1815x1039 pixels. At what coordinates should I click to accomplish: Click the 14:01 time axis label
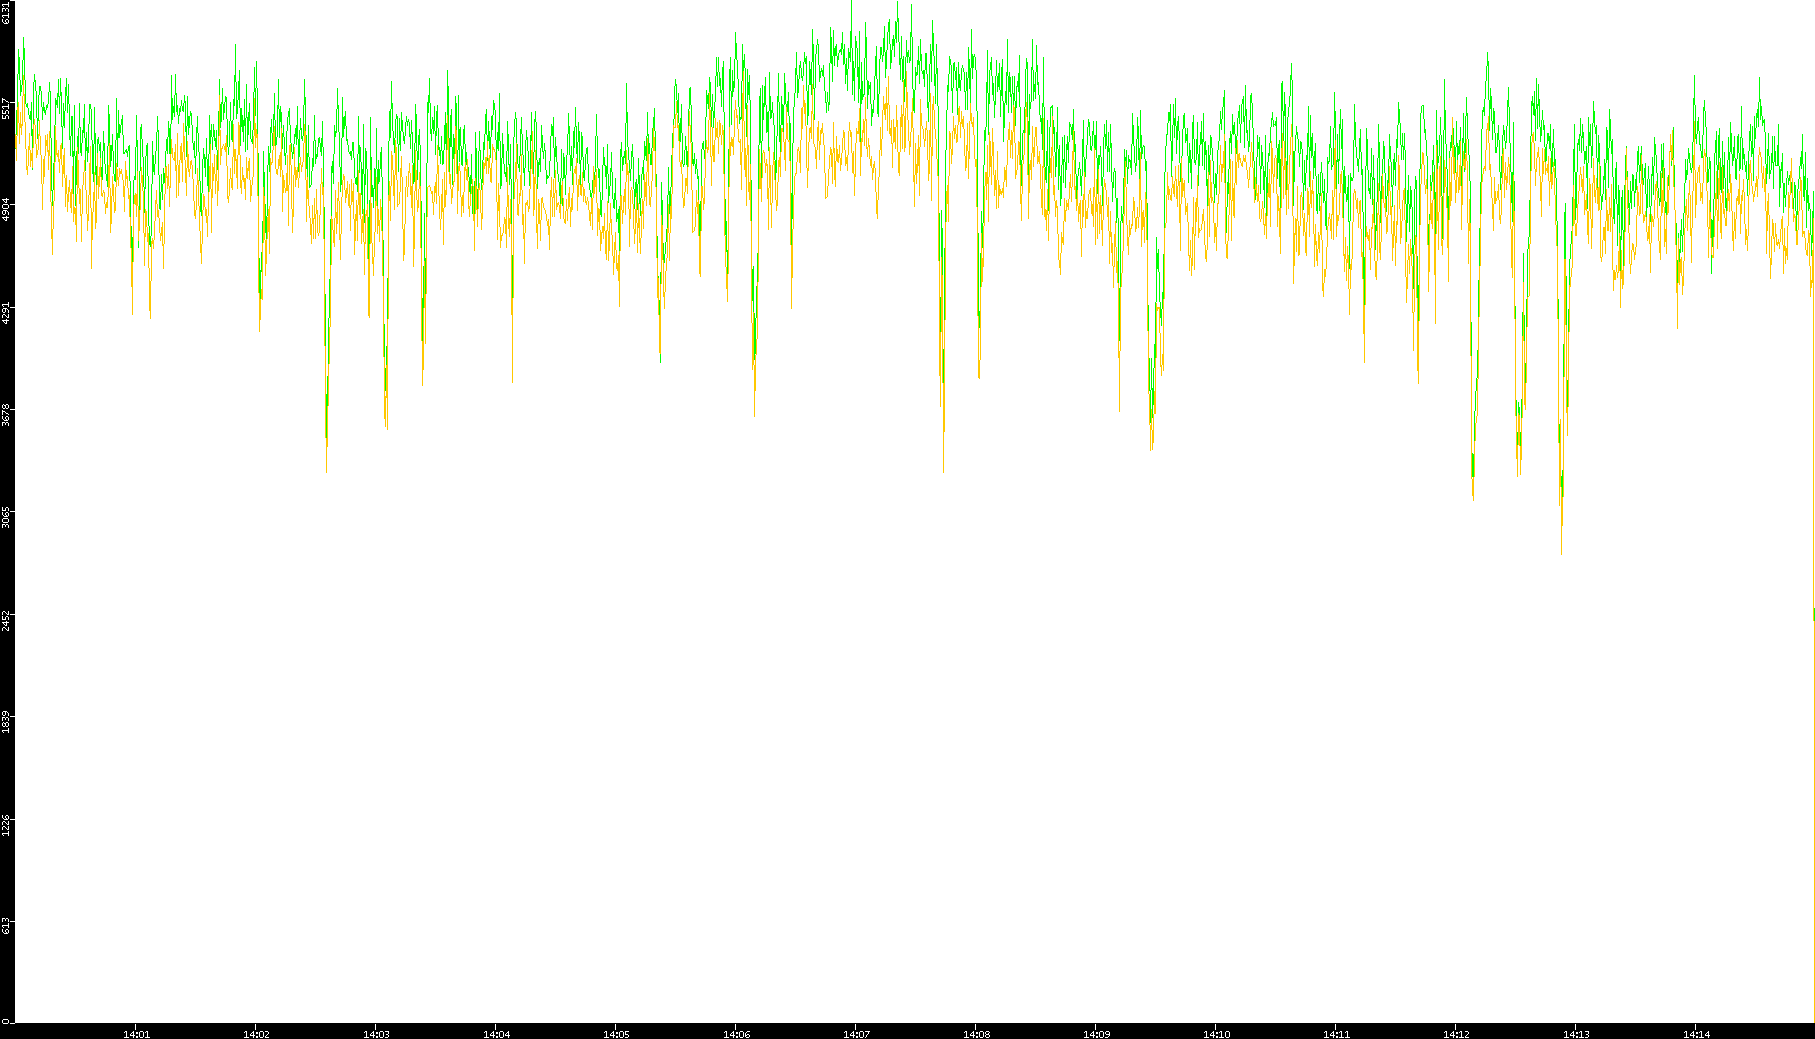point(137,1034)
